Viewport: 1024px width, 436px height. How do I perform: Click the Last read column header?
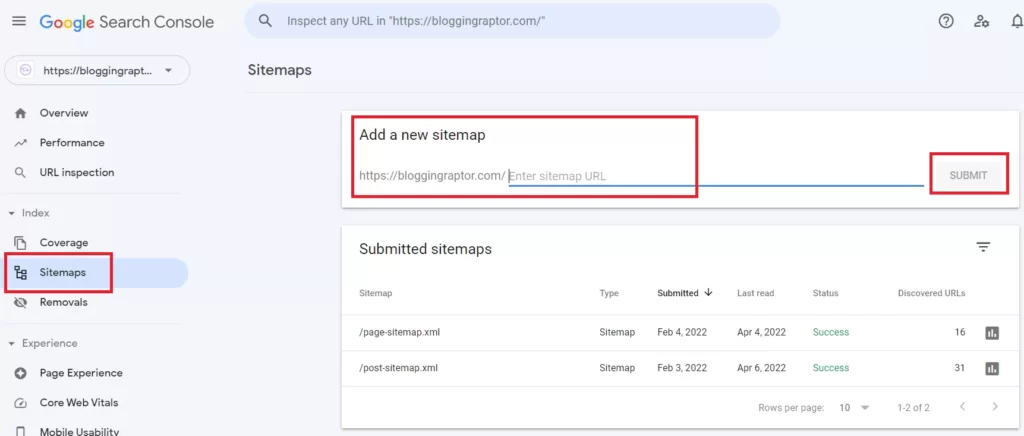756,293
